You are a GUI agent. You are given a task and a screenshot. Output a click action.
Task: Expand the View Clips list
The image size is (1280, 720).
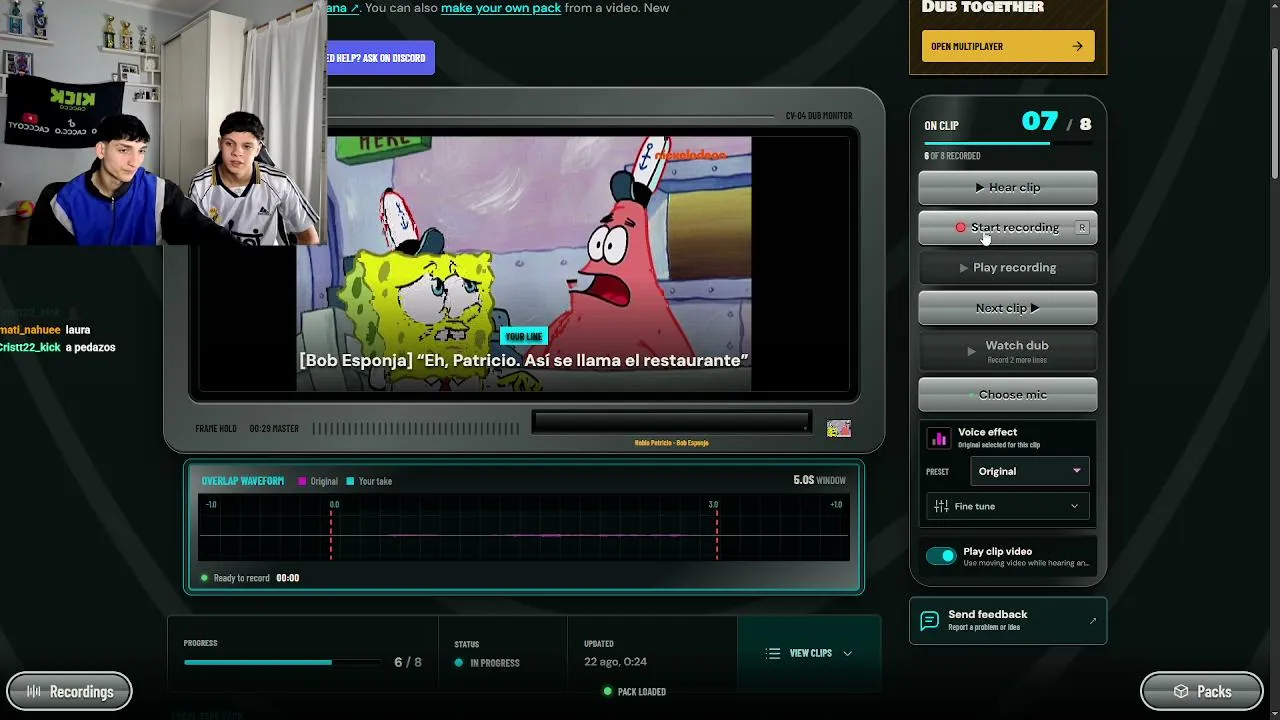pos(810,653)
